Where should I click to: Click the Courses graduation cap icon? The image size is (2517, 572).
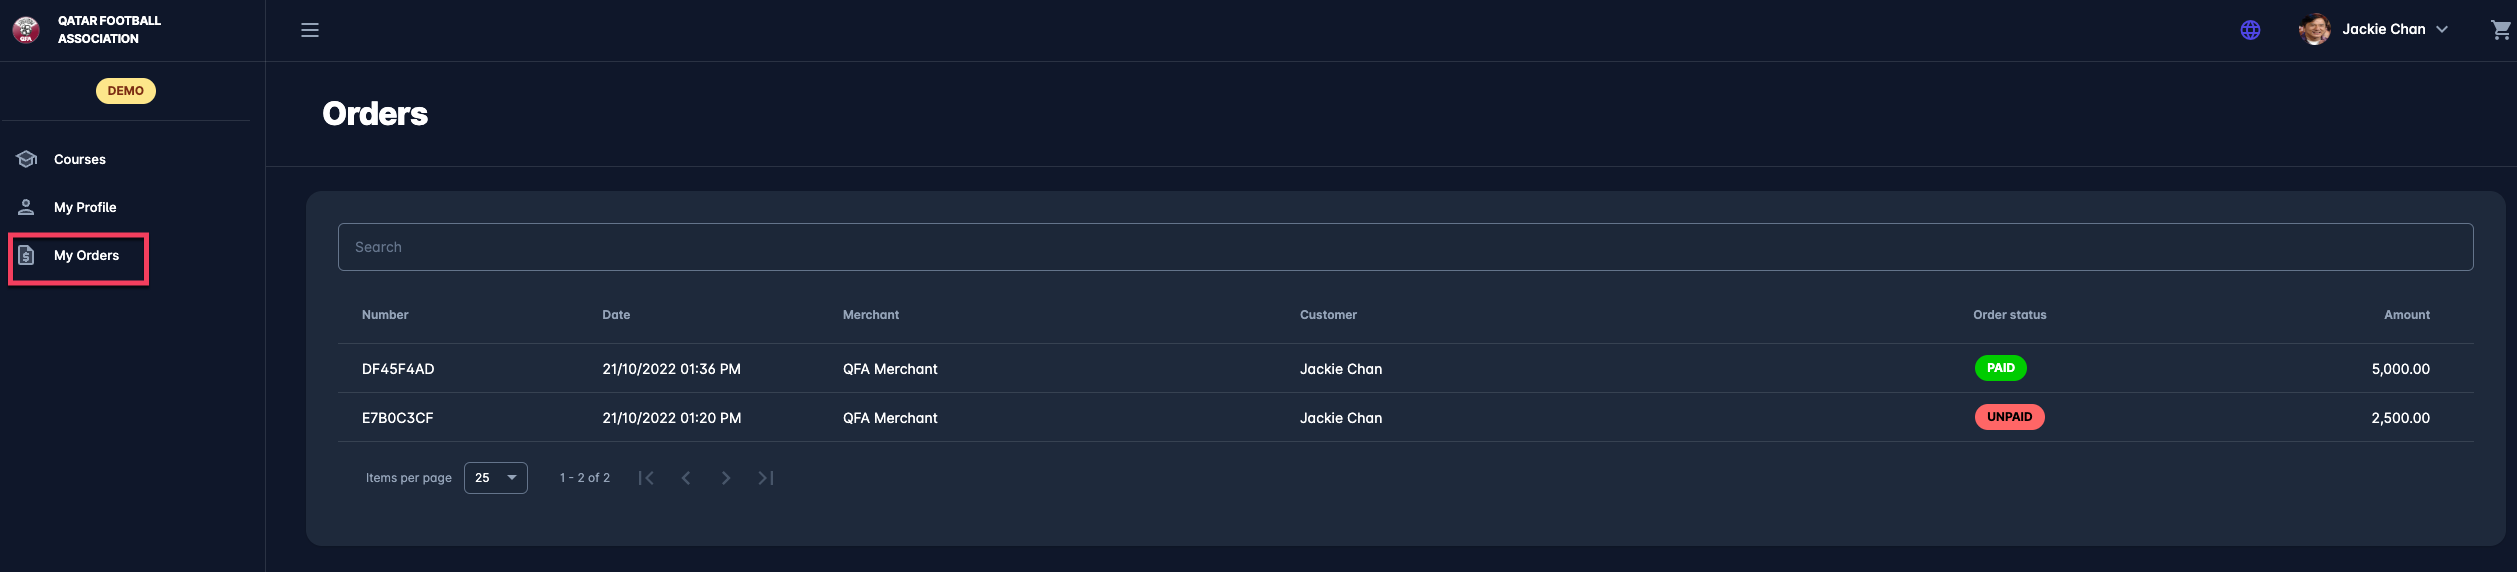27,159
